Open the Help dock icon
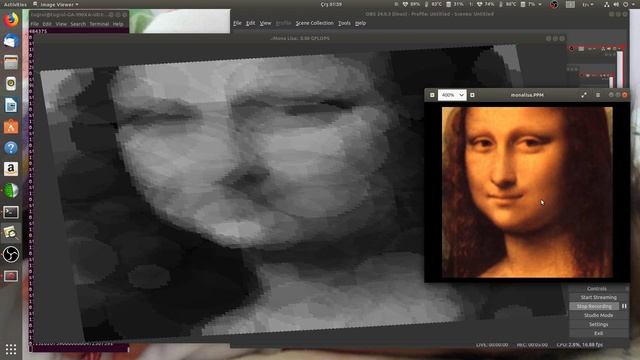Viewport: 640px width, 360px height. click(11, 148)
